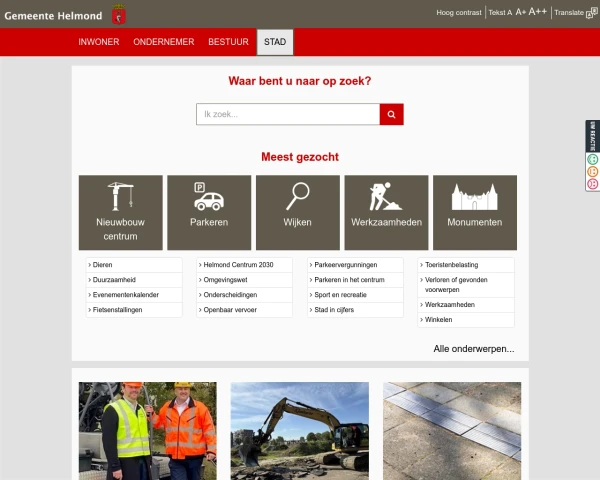Go to the Bestuur menu

coord(228,42)
